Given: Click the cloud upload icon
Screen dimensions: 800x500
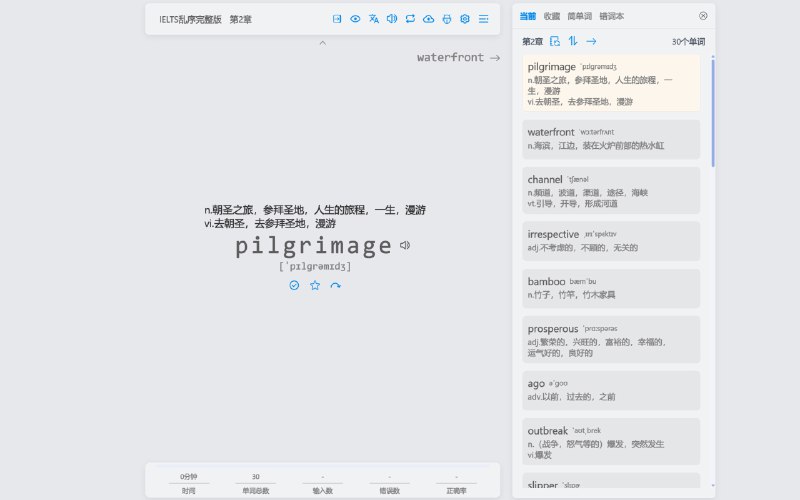Looking at the screenshot, I should [429, 19].
